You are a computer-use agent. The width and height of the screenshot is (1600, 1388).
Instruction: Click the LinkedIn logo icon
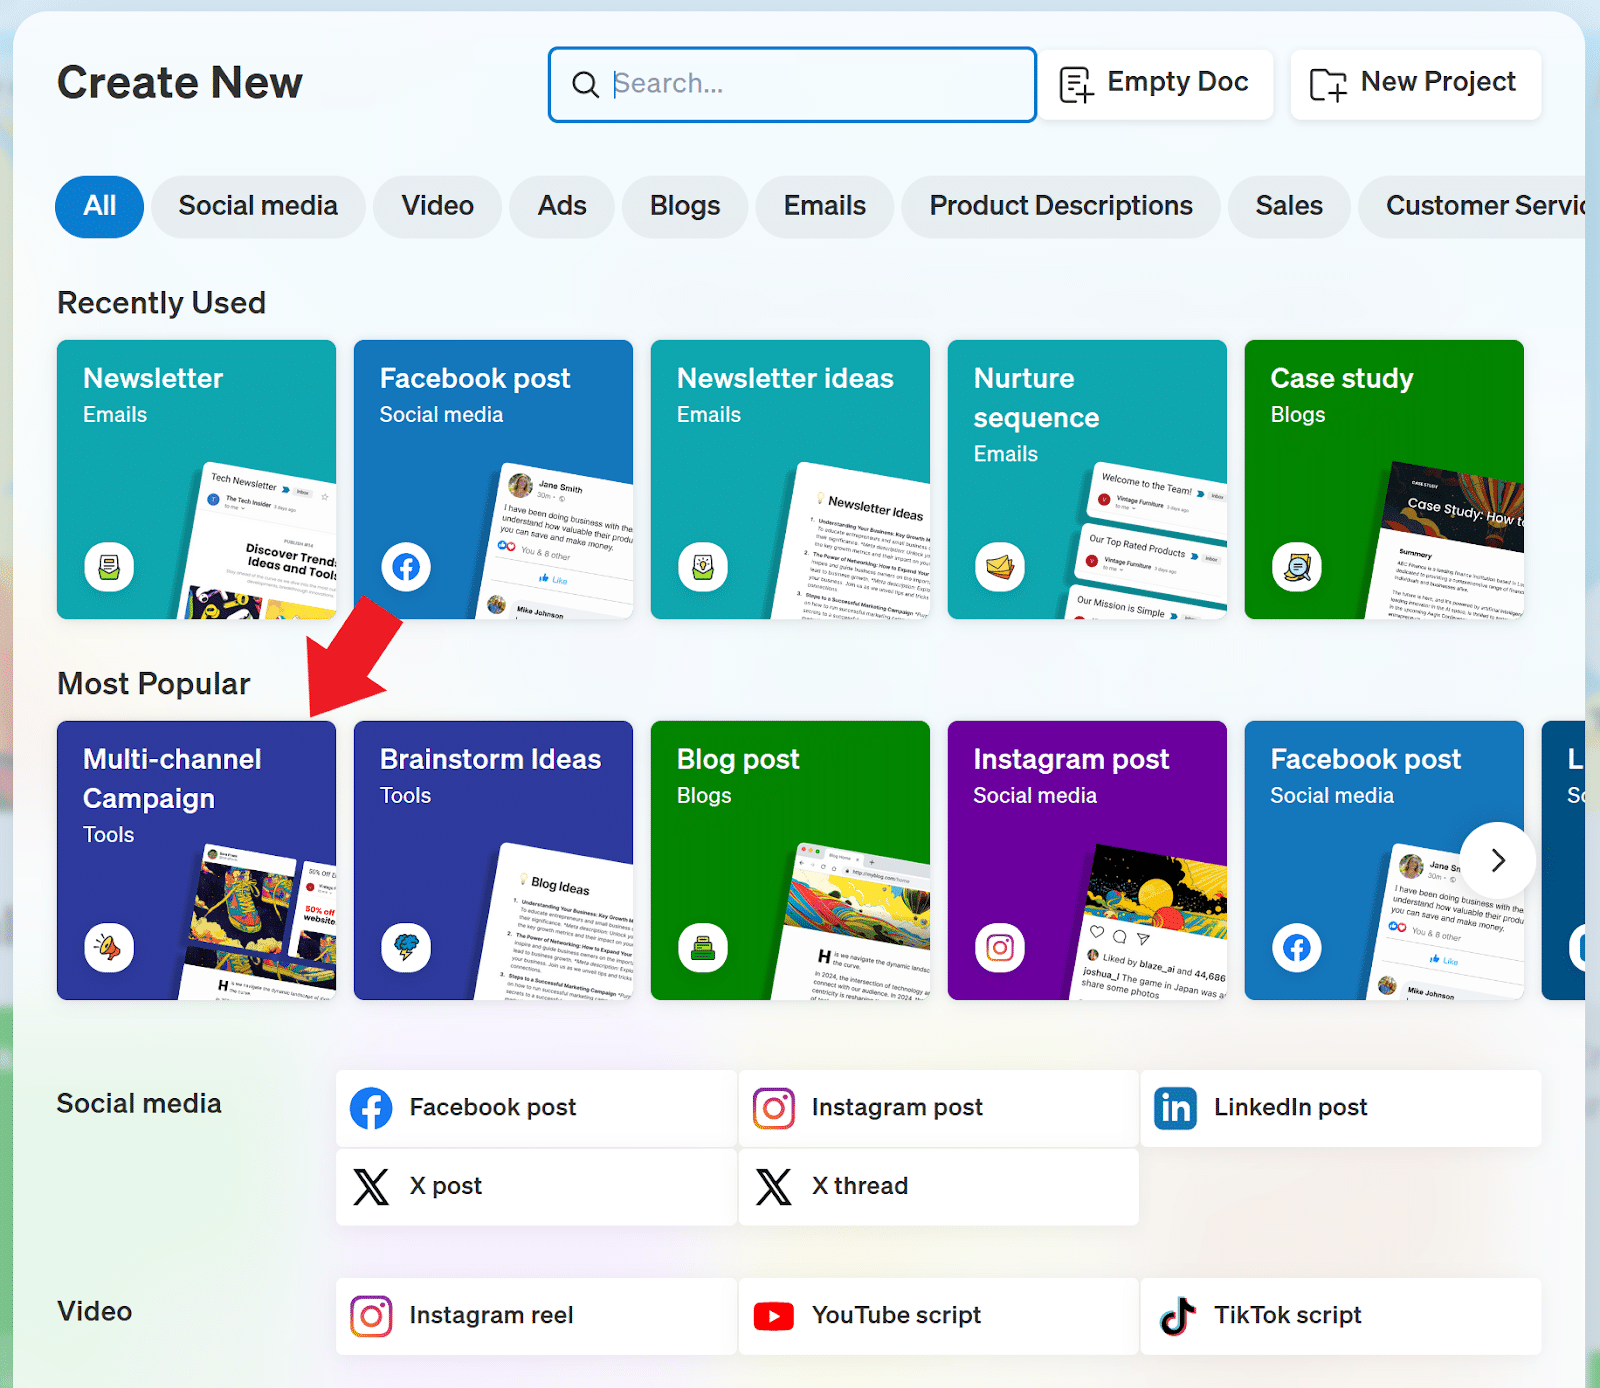[1176, 1108]
